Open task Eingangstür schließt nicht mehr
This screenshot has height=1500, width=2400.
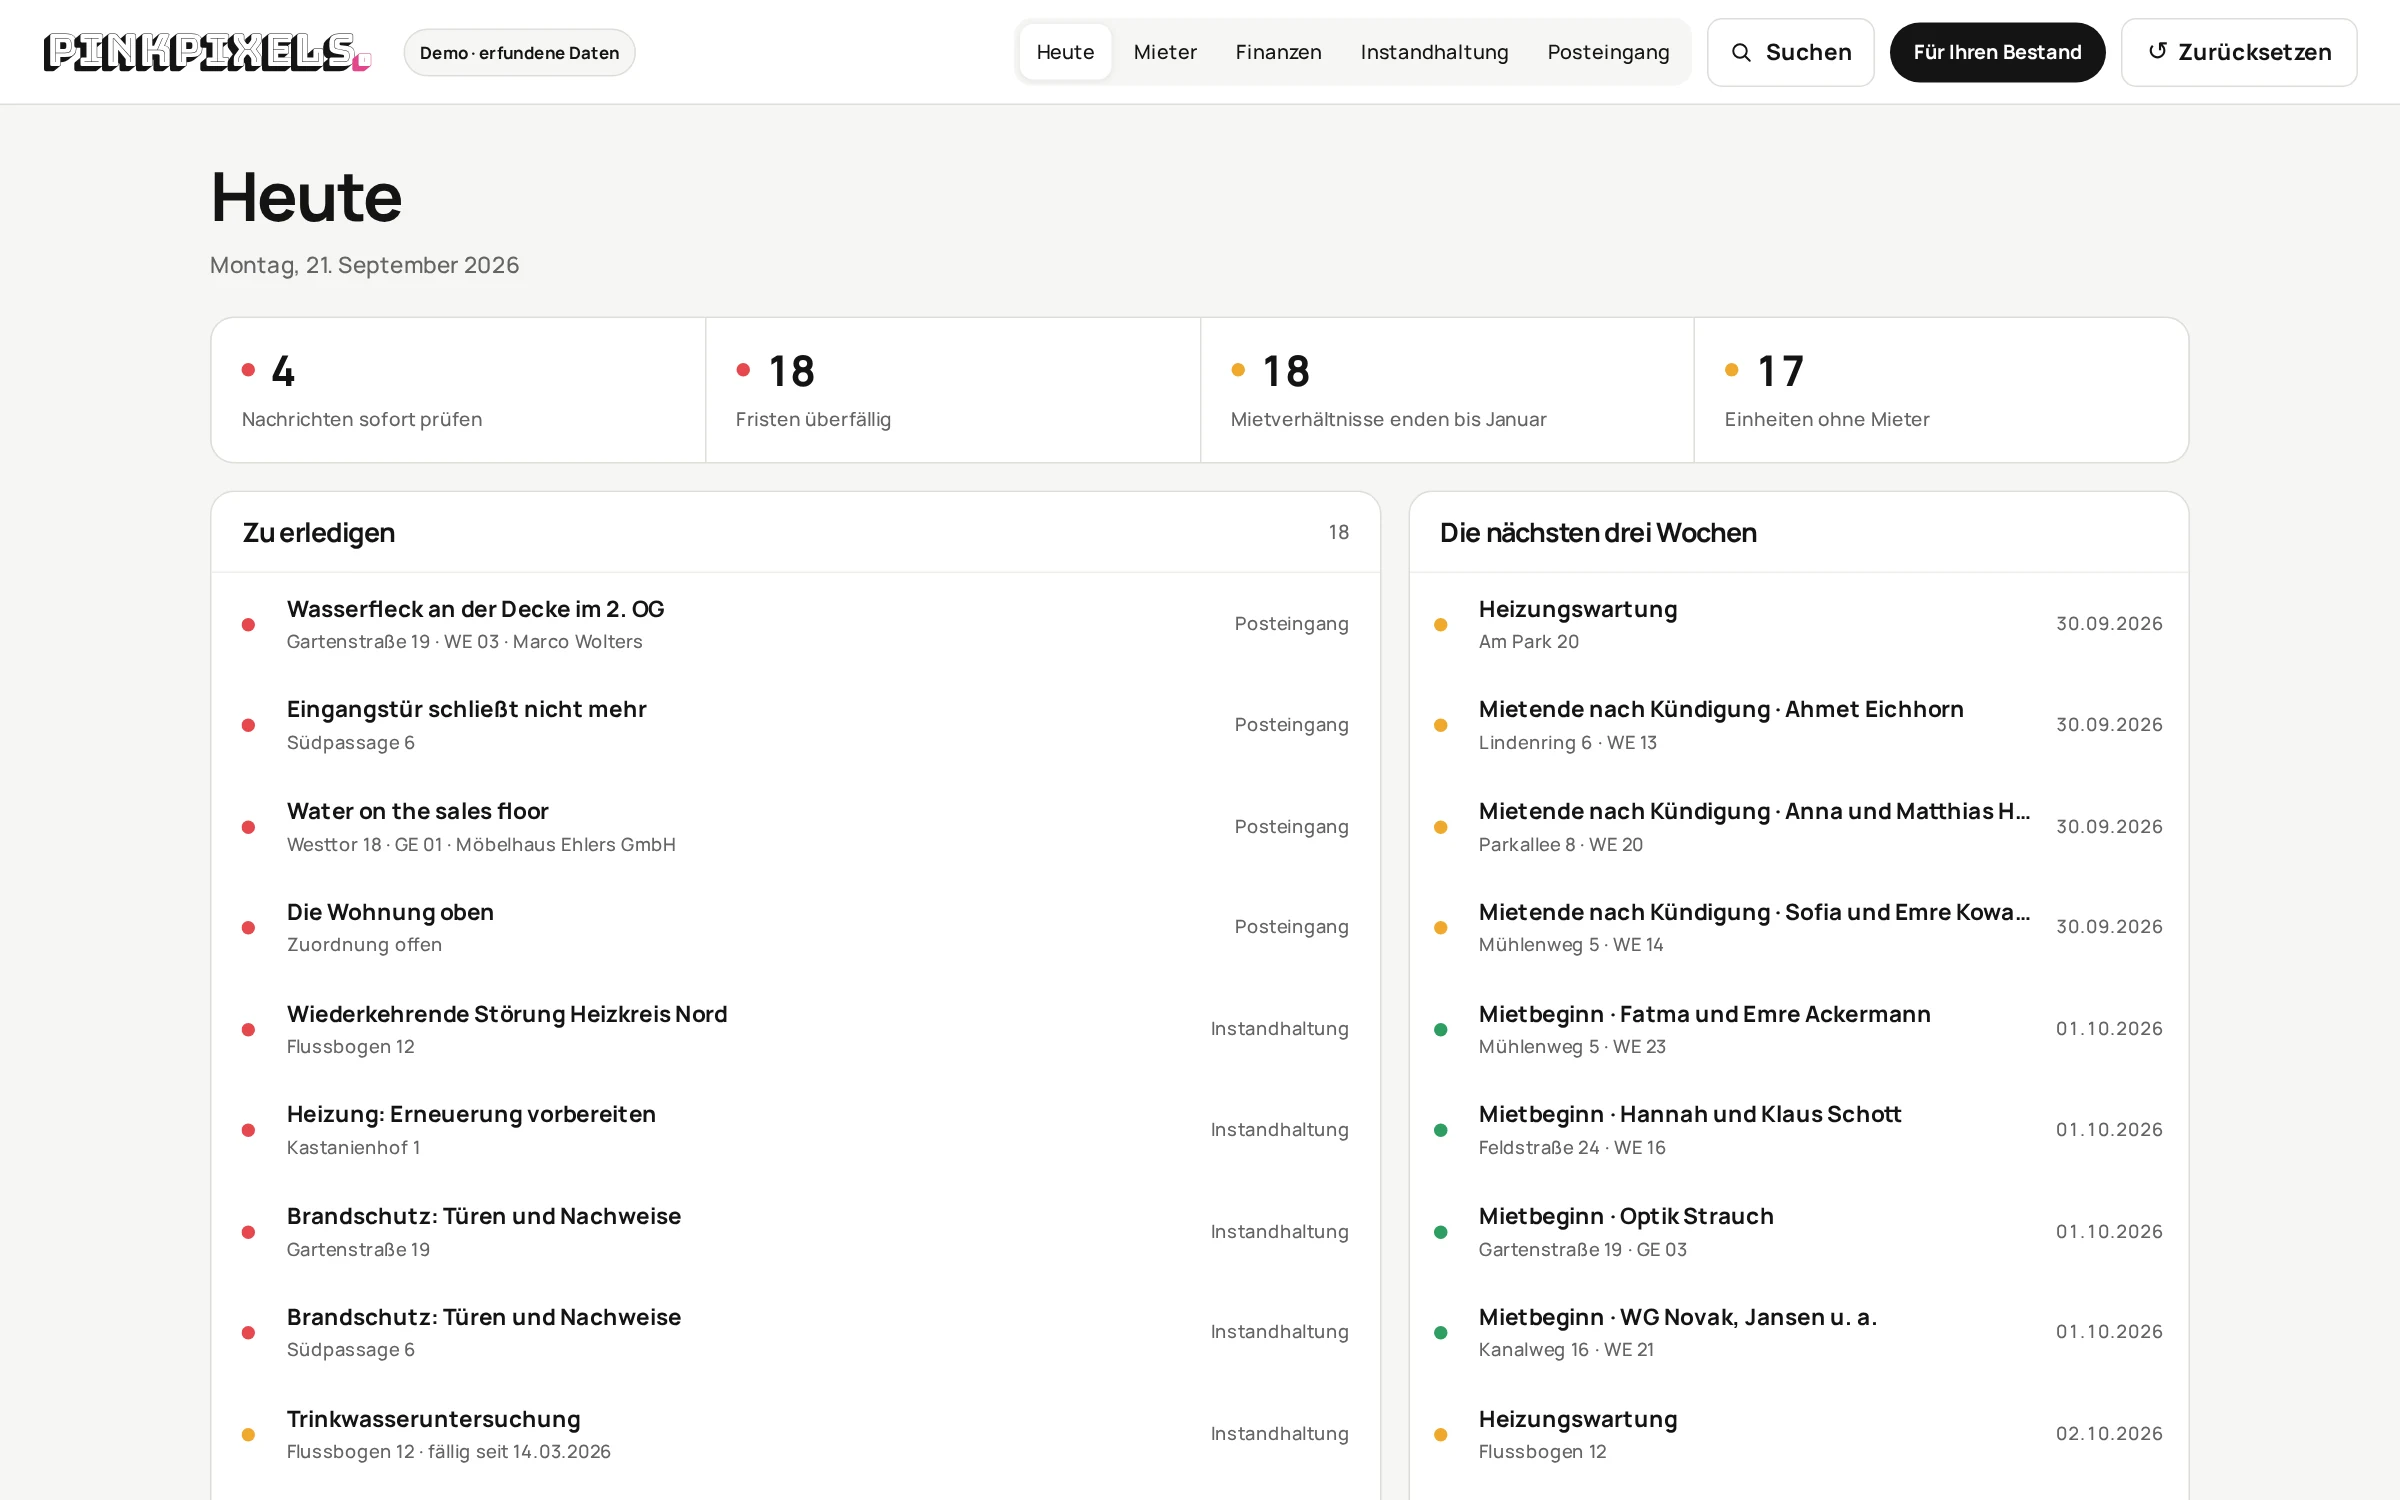pos(795,725)
